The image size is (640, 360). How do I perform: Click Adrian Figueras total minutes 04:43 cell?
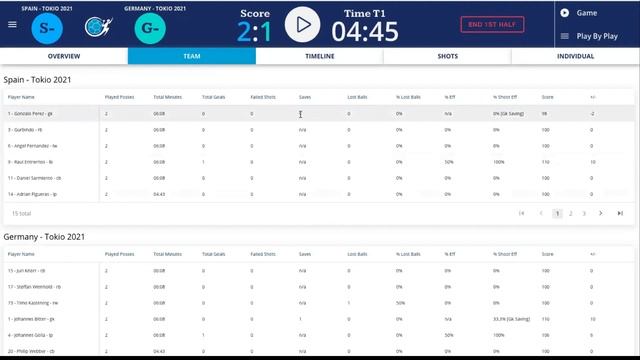click(159, 194)
